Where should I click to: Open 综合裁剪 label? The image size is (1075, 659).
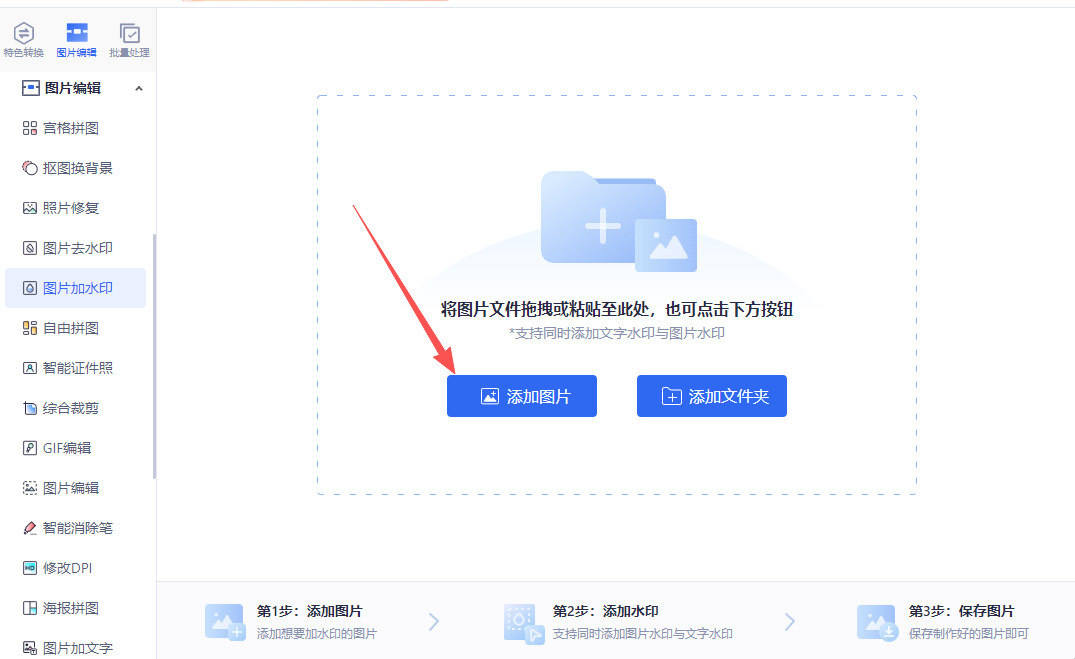point(71,408)
